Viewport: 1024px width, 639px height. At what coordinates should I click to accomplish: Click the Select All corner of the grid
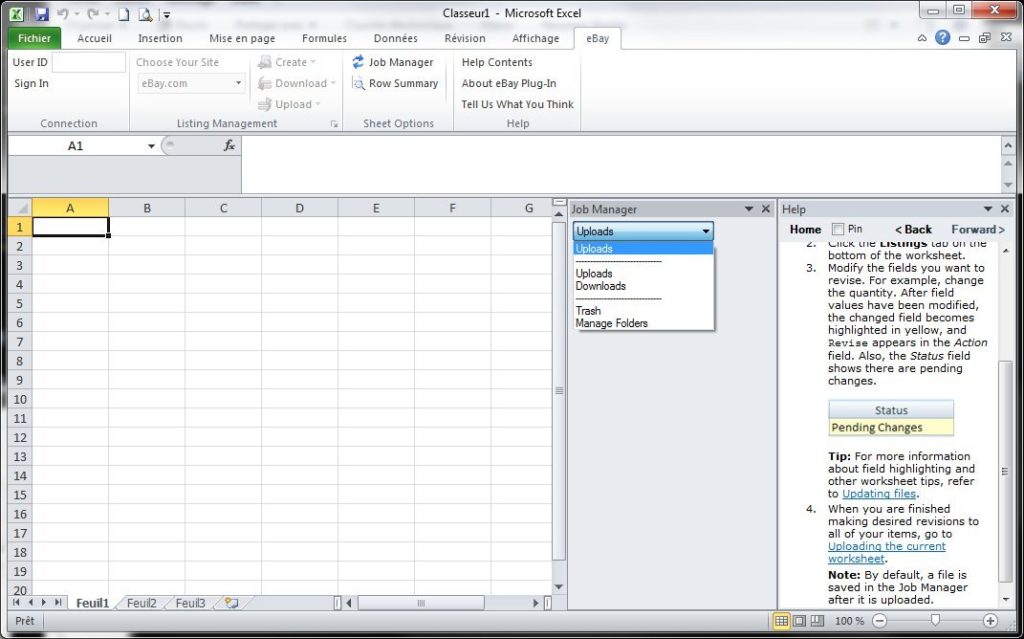(22, 208)
